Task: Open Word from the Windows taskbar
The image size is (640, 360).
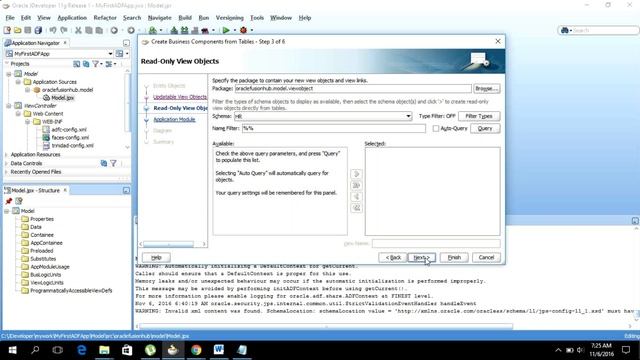Action: tap(219, 350)
